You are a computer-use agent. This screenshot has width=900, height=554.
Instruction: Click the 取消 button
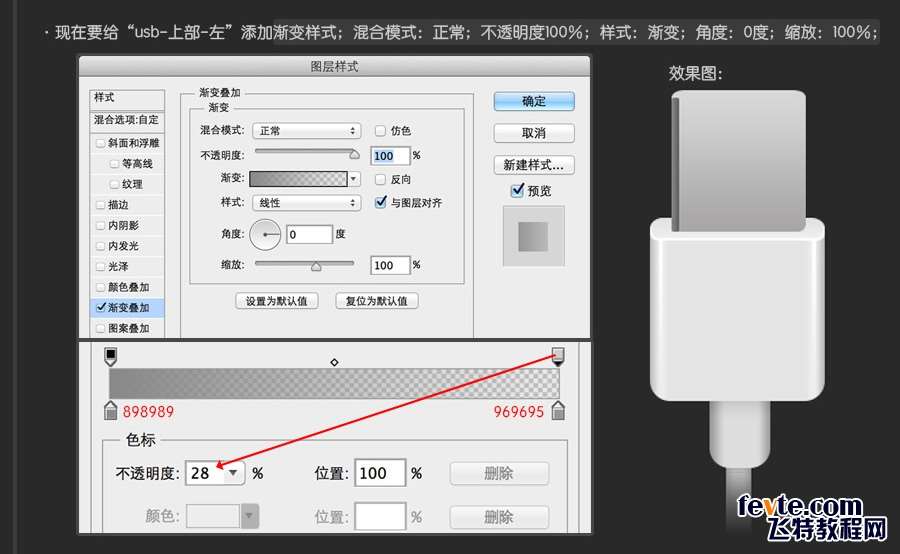pos(534,133)
